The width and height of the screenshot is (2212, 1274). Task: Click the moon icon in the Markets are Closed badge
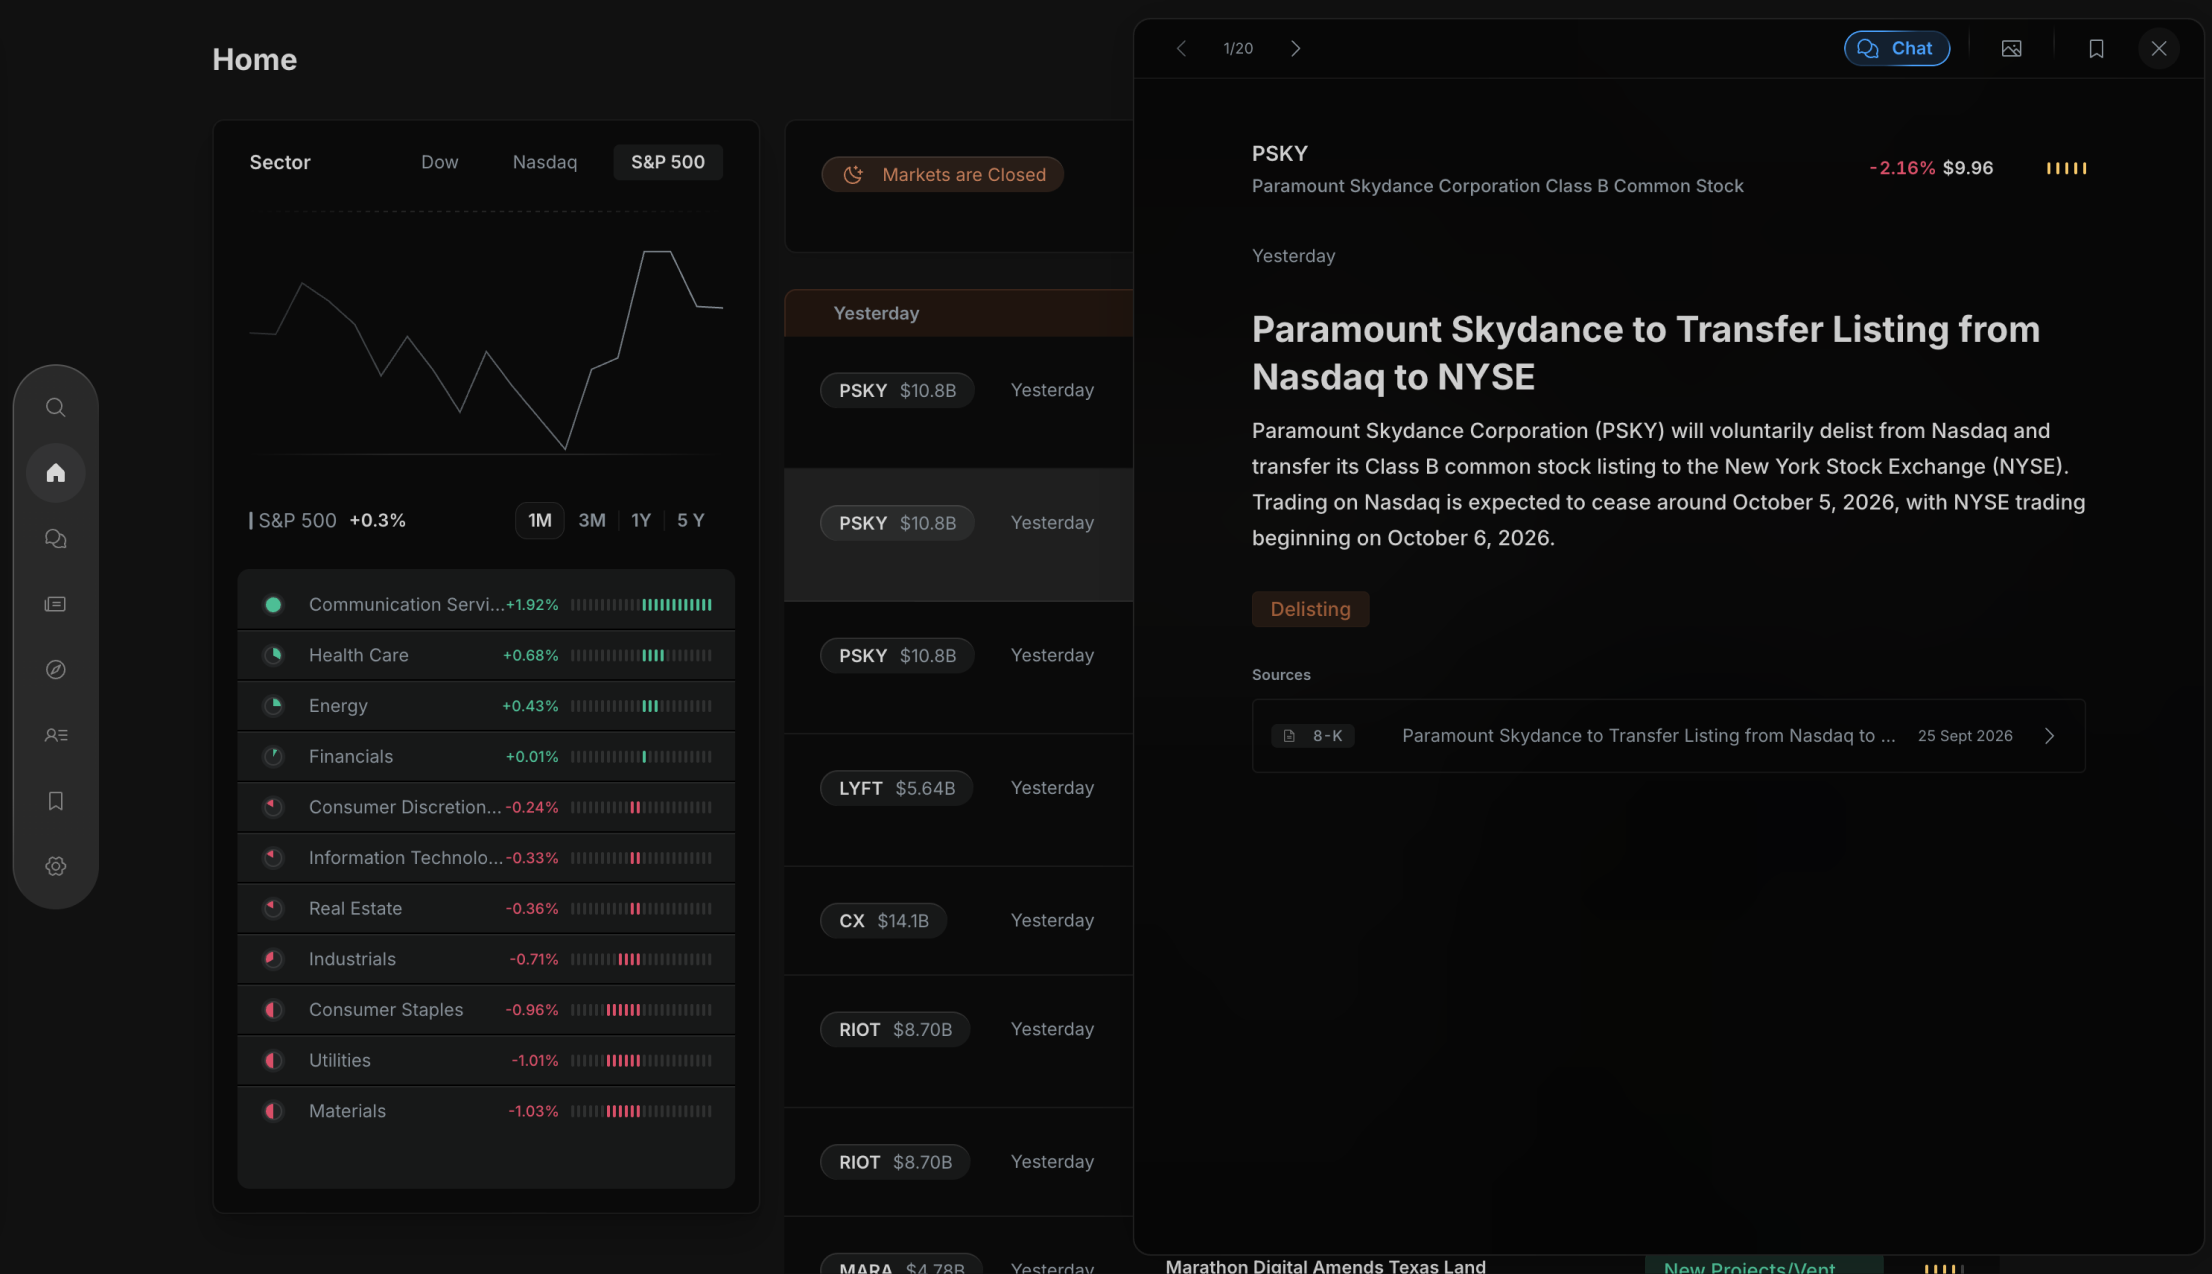[x=853, y=174]
